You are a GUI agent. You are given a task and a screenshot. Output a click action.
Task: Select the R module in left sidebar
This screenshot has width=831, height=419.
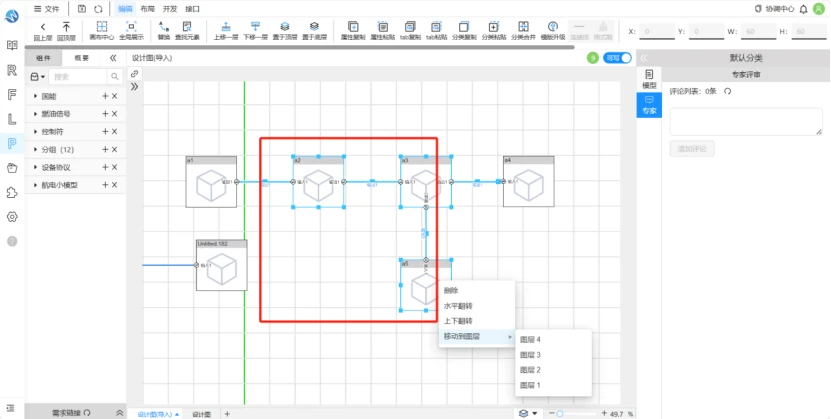[x=12, y=70]
